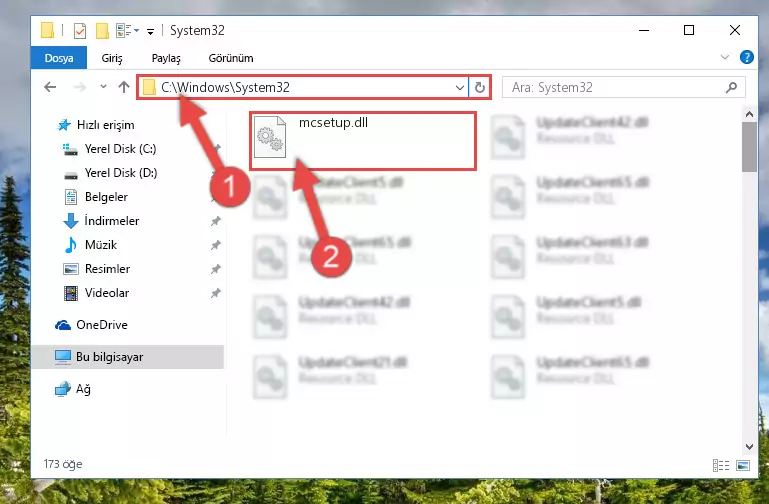769x504 pixels.
Task: Select Hızlı erişim in the navigation pane
Action: [105, 125]
